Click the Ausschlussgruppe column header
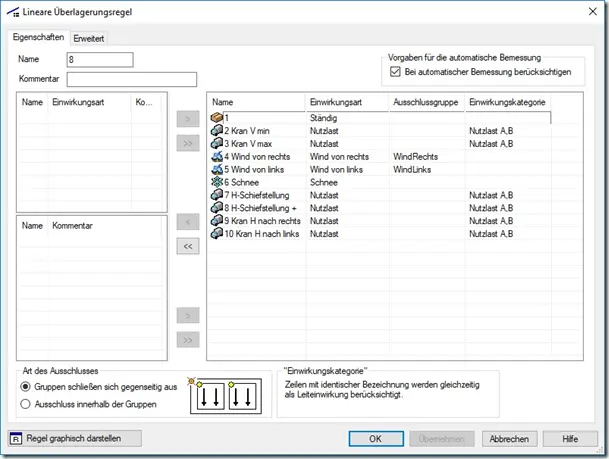 [x=426, y=102]
